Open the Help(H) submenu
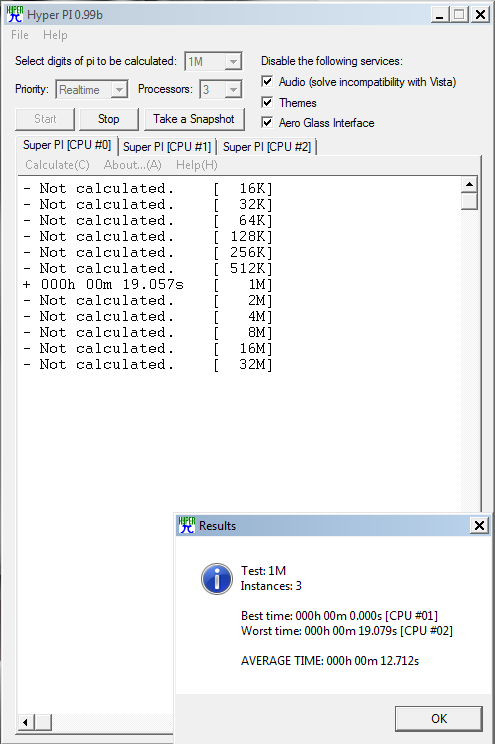The height and width of the screenshot is (744, 495). click(196, 165)
